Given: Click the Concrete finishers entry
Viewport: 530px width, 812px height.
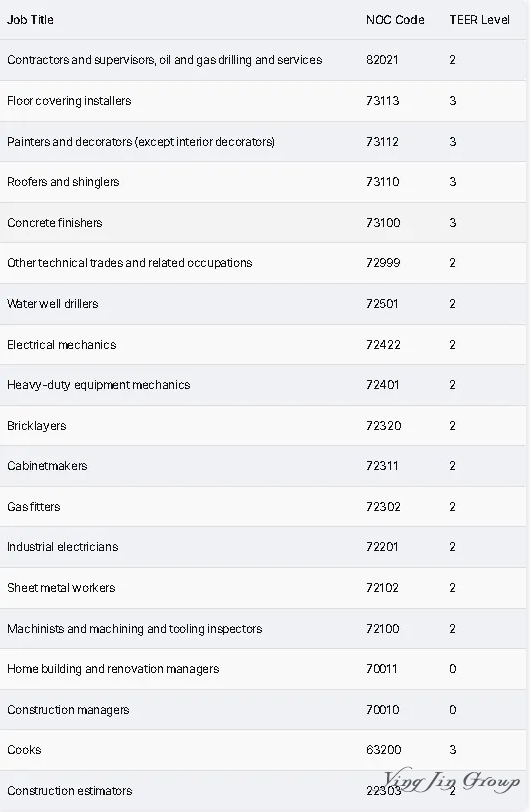Looking at the screenshot, I should (x=54, y=223).
